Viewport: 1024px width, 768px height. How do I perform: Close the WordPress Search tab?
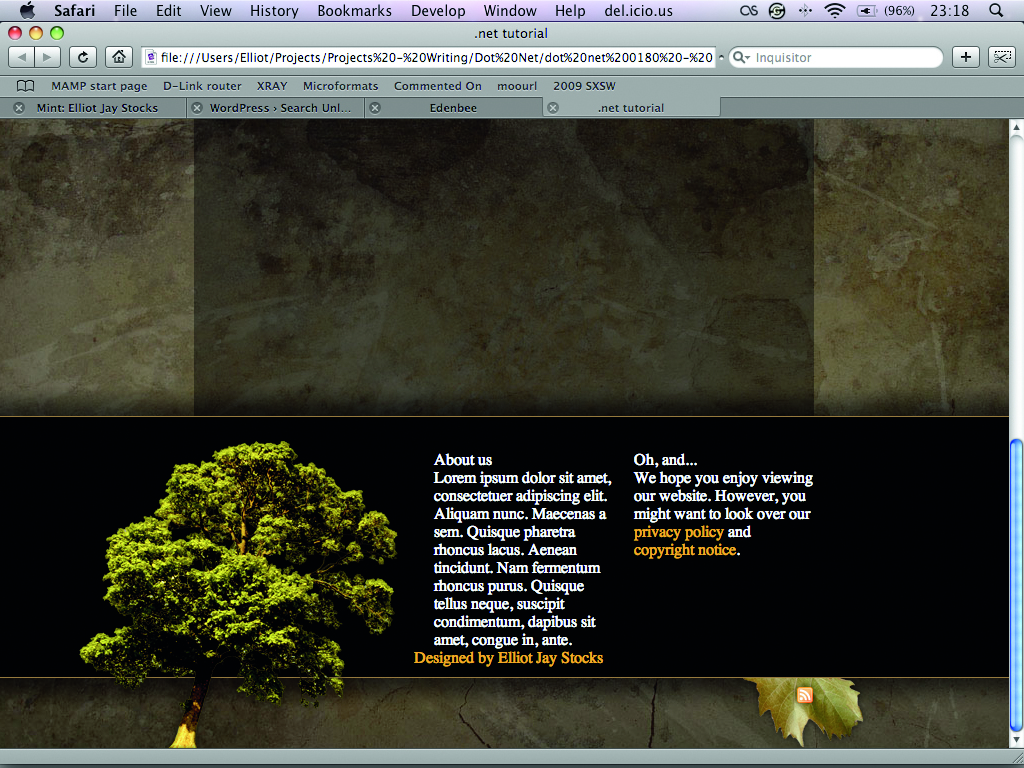pyautogui.click(x=197, y=108)
